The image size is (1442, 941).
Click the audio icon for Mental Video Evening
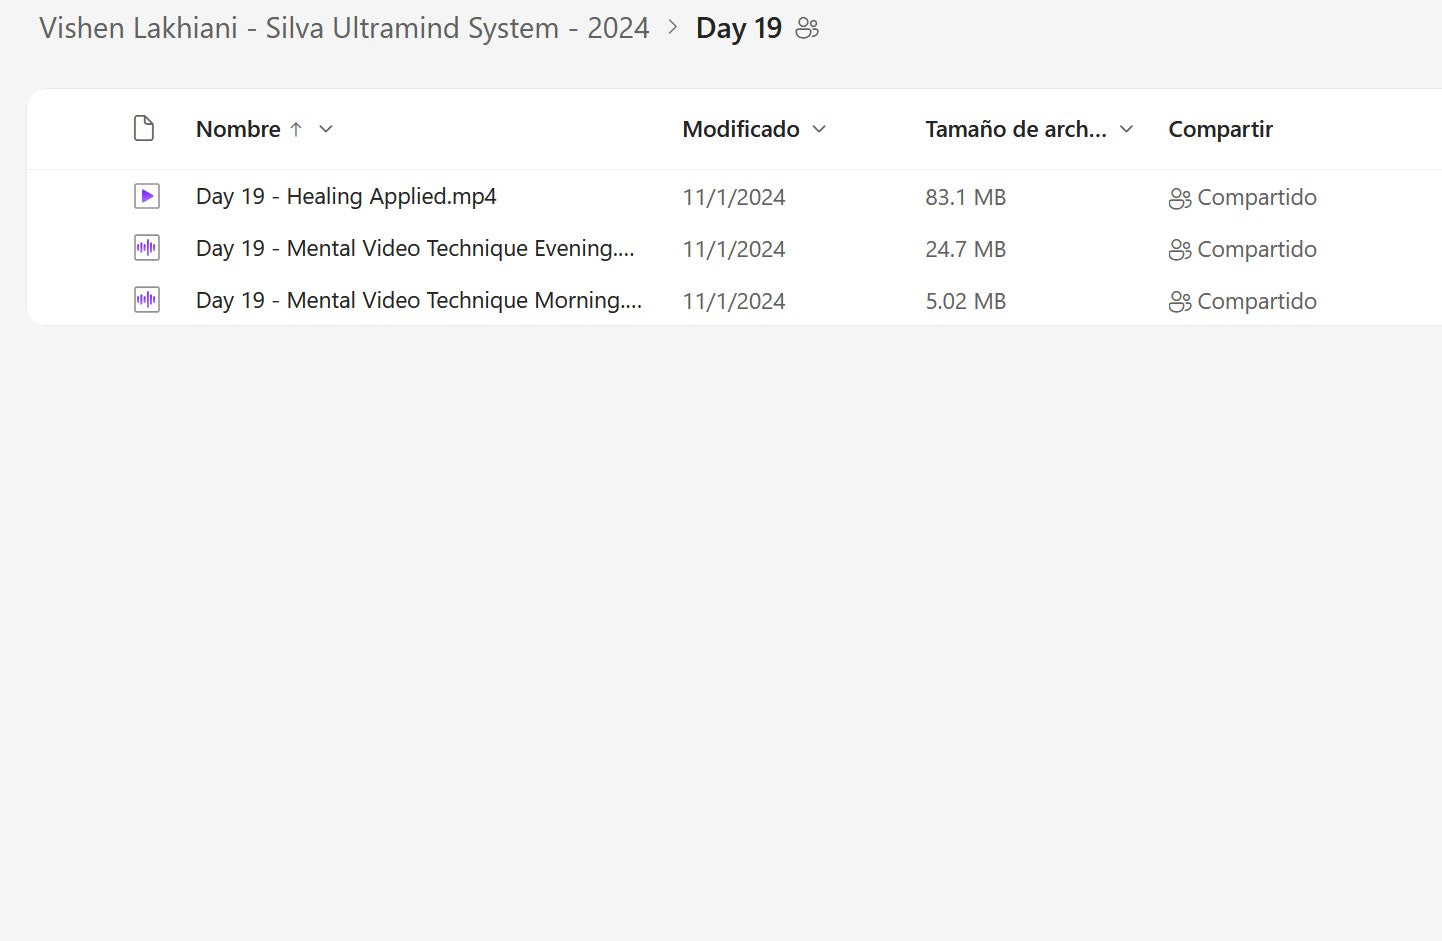point(147,248)
